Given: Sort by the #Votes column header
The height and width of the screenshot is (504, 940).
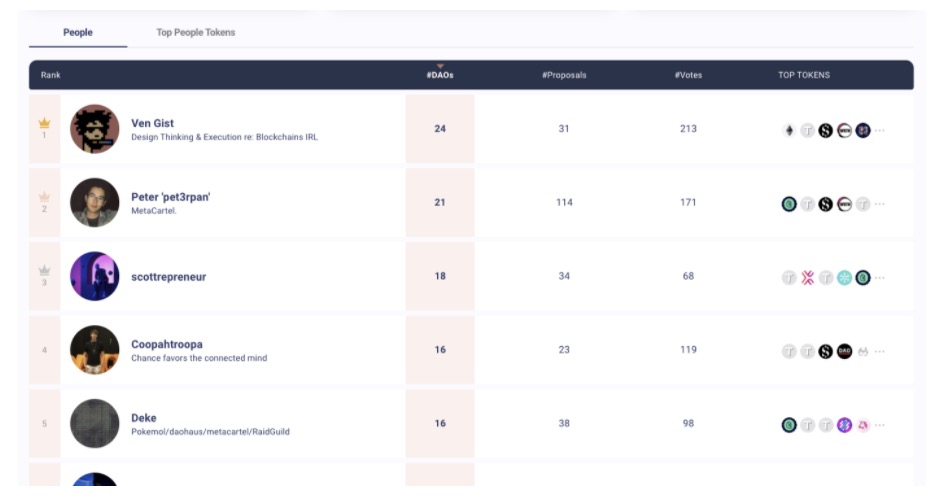Looking at the screenshot, I should coord(688,75).
